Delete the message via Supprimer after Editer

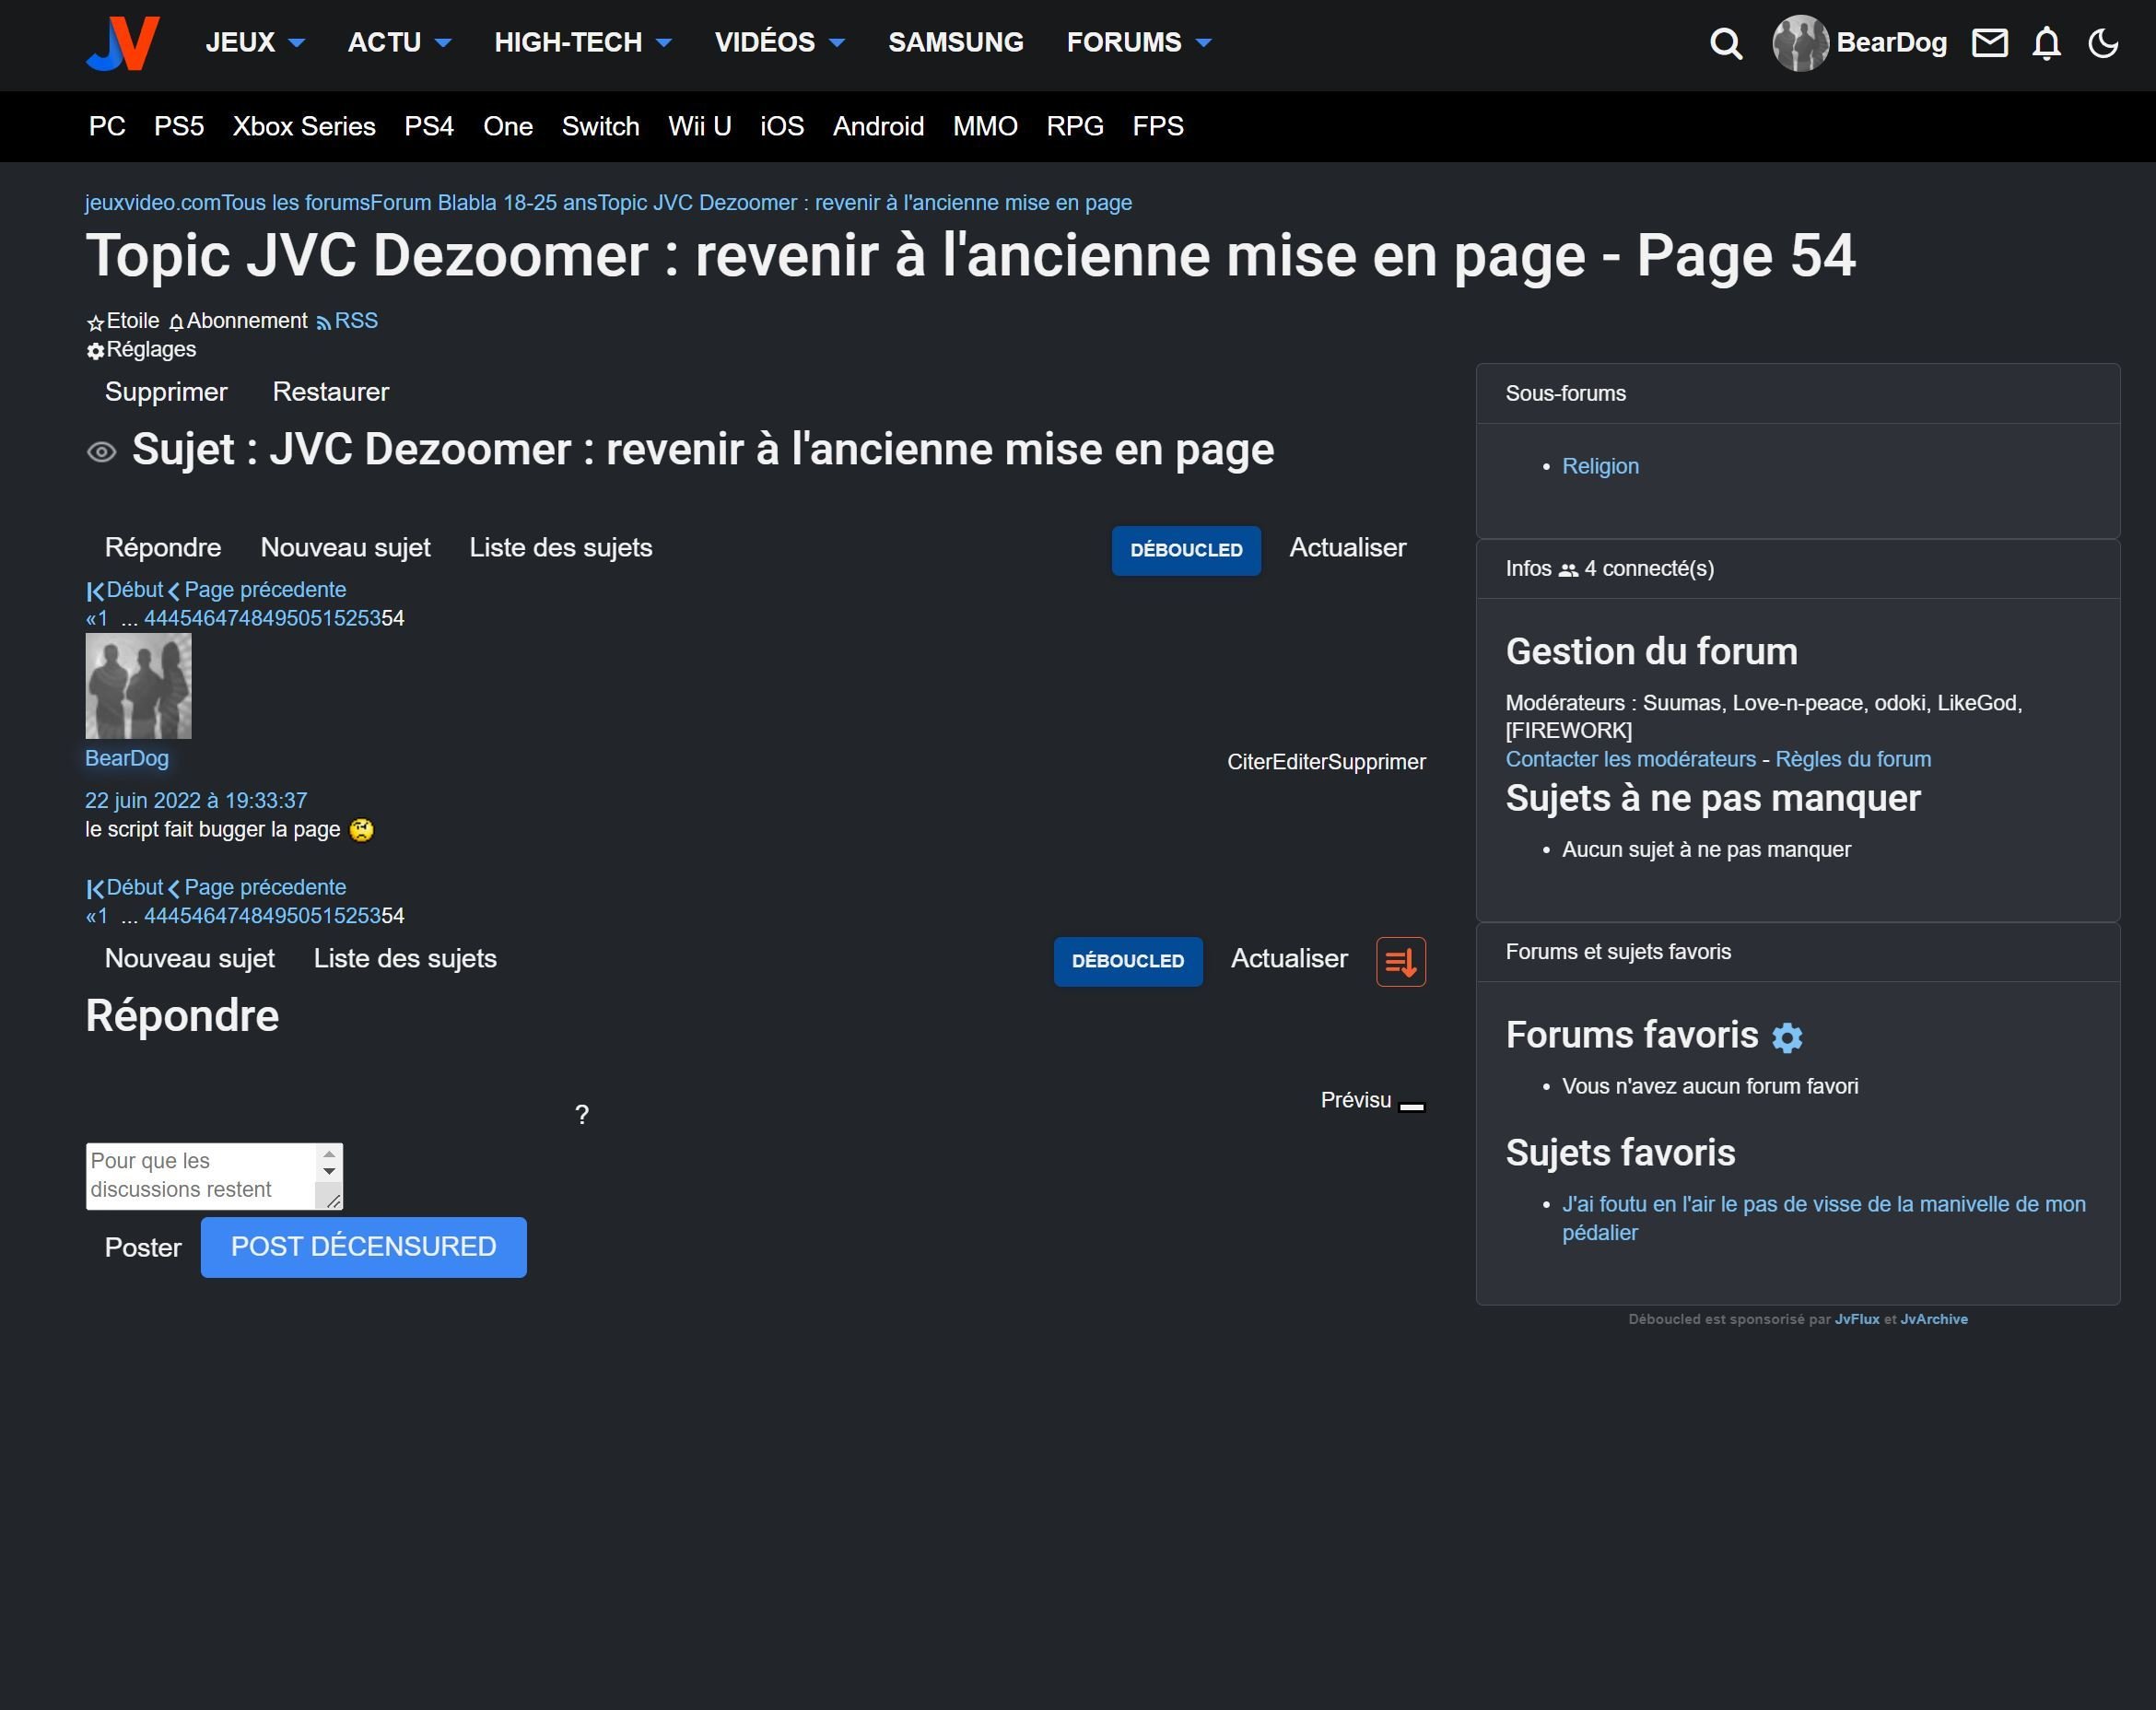pos(1377,762)
